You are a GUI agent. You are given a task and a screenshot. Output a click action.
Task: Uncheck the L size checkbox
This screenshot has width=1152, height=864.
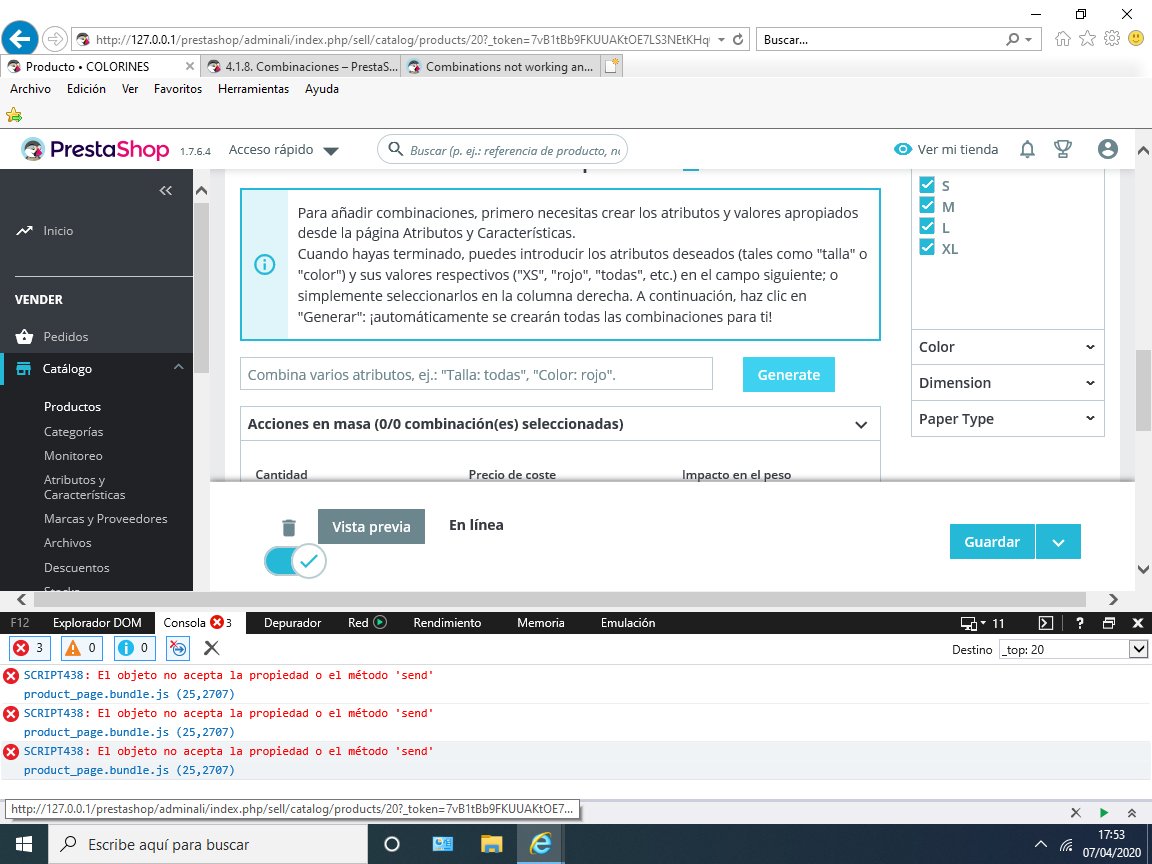pos(927,226)
